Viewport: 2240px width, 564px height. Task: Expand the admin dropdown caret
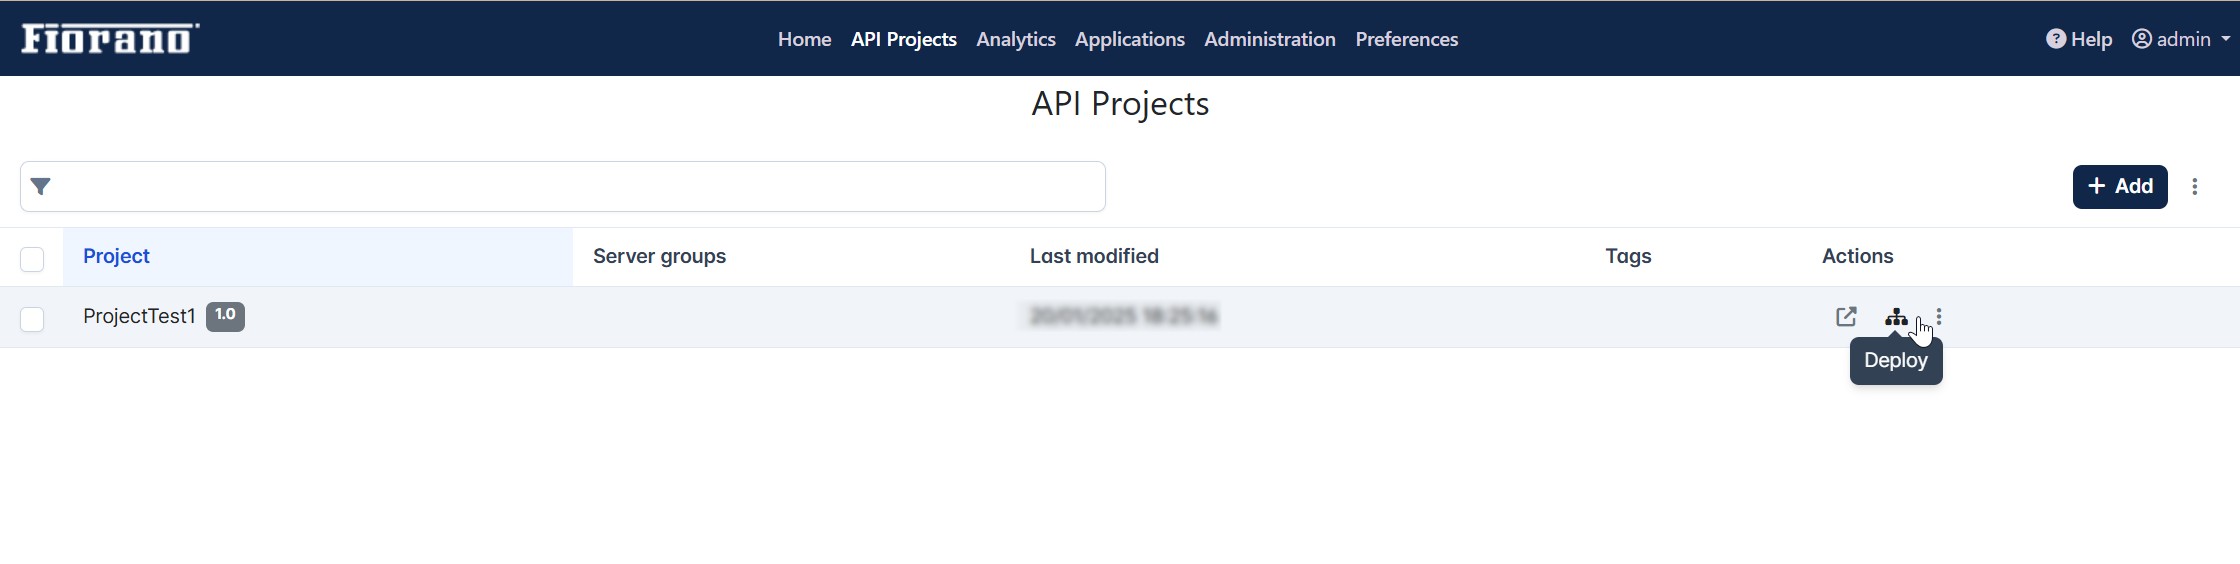(x=2225, y=39)
